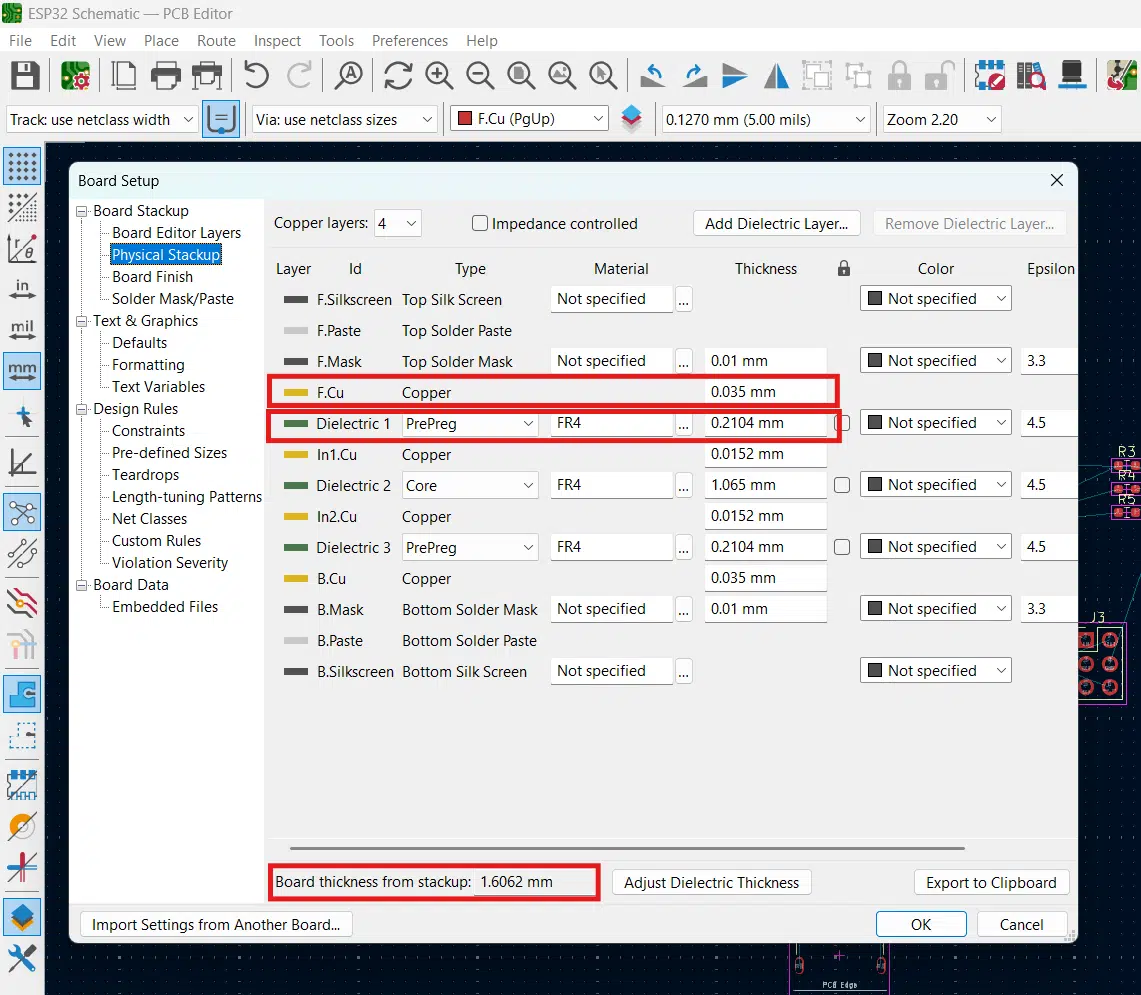Screen dimensions: 1141x995
Task: Open F.Mask color Not specified selector
Action: pos(936,360)
